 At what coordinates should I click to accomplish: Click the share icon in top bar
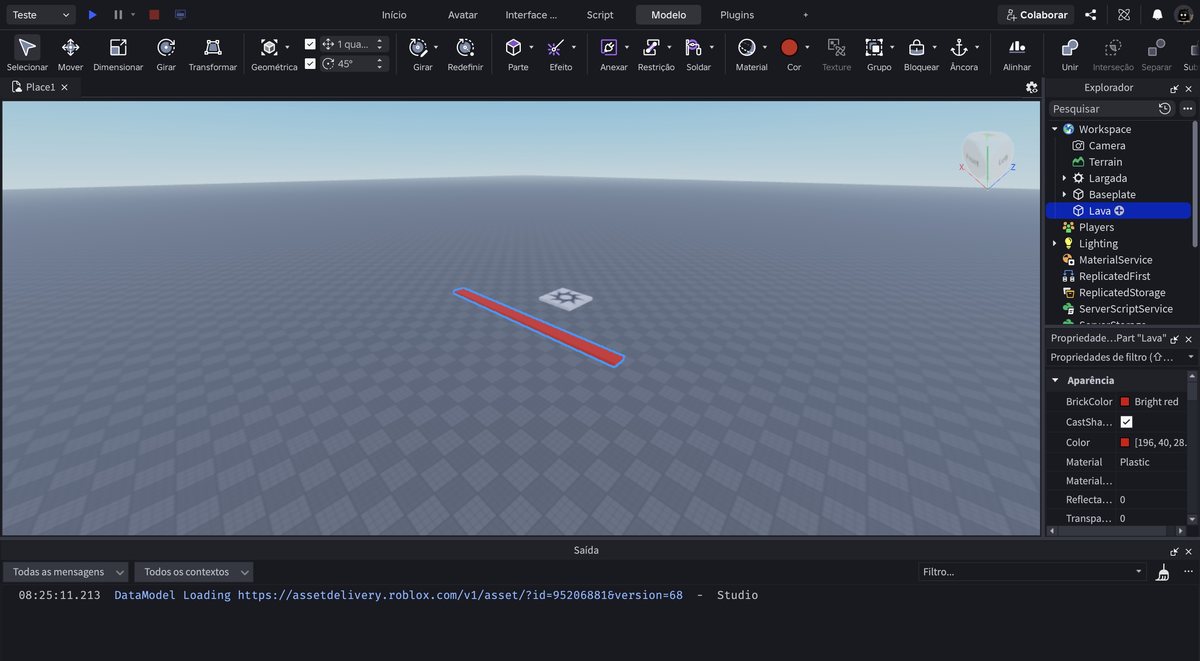[x=1091, y=15]
